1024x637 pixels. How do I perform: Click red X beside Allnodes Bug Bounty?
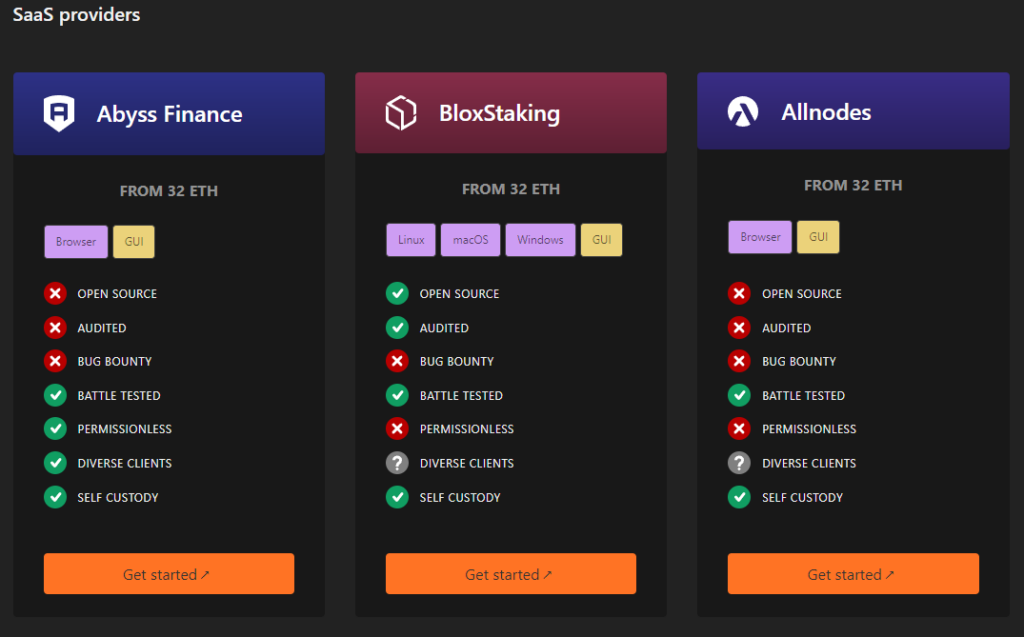pyautogui.click(x=739, y=361)
